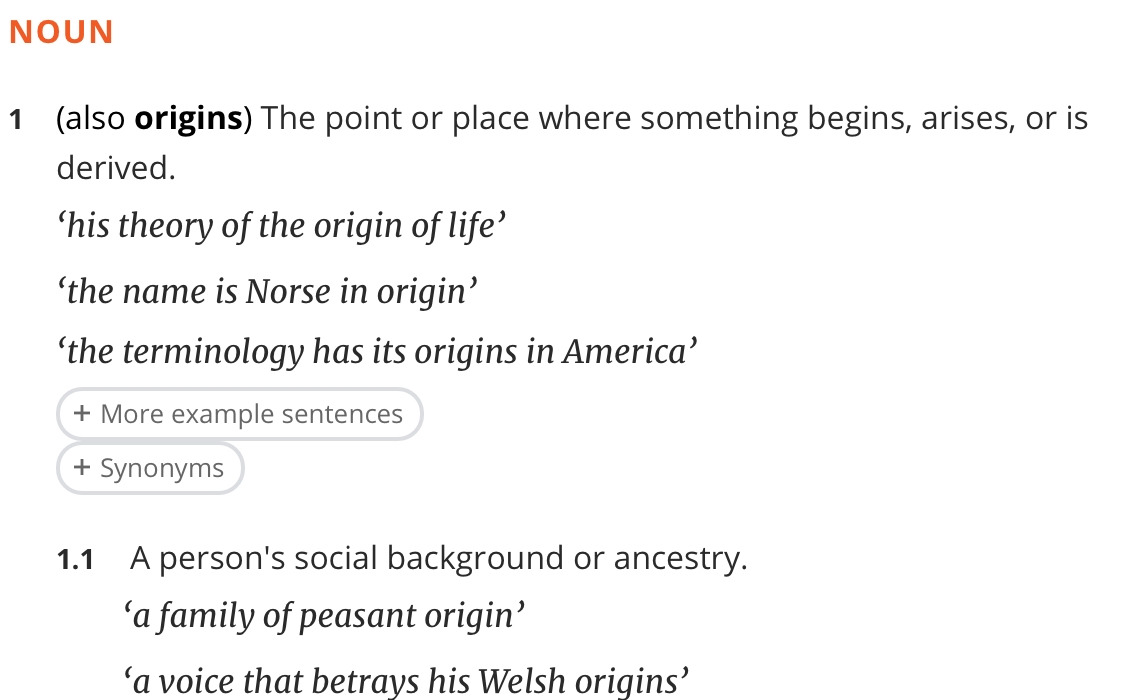Open the More example sentences pill button
Screen dimensions: 1128x700
coord(239,413)
